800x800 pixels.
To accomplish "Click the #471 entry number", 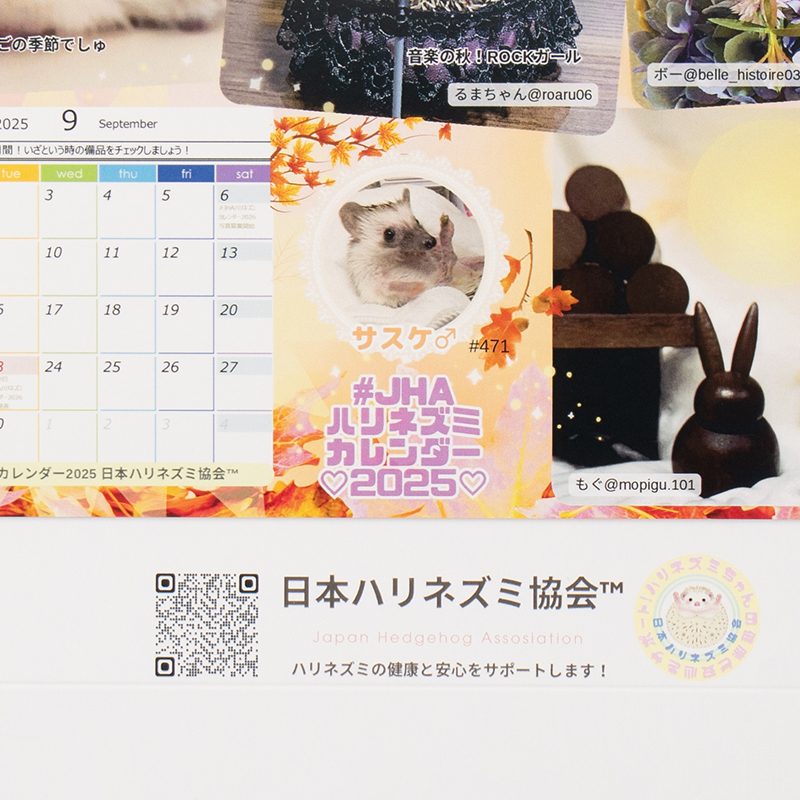I will tap(489, 346).
